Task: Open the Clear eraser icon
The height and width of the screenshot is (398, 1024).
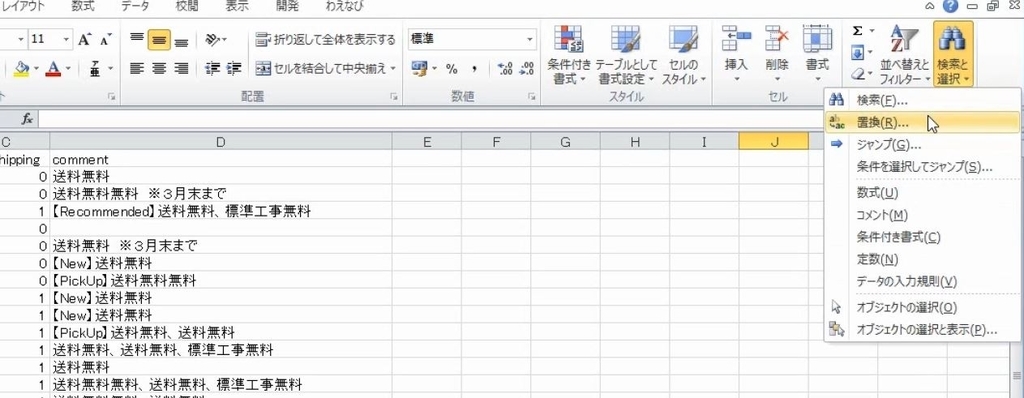Action: [x=857, y=74]
